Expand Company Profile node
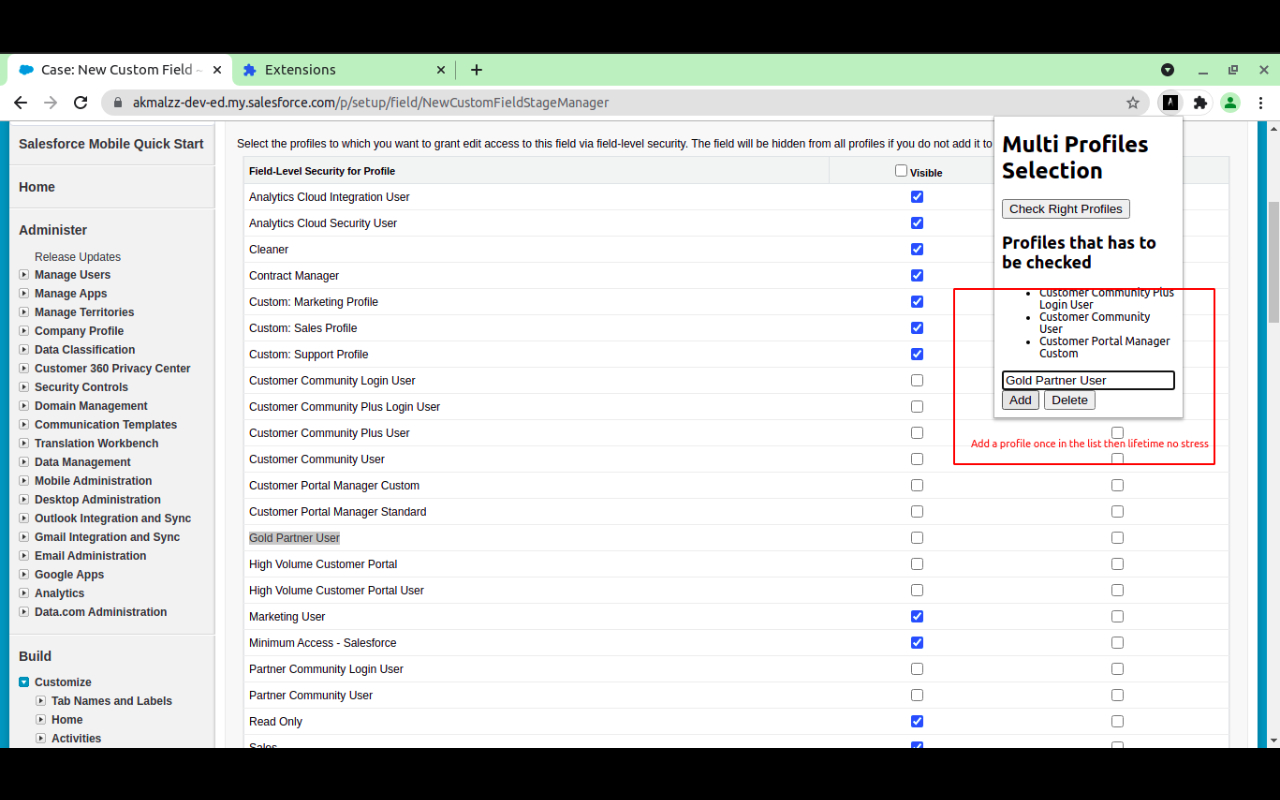The image size is (1280, 800). 24,331
